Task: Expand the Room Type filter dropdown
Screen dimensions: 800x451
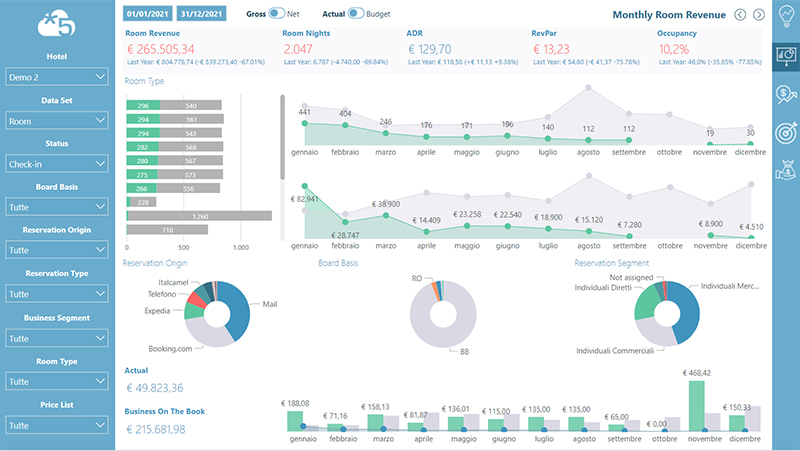Action: (57, 381)
